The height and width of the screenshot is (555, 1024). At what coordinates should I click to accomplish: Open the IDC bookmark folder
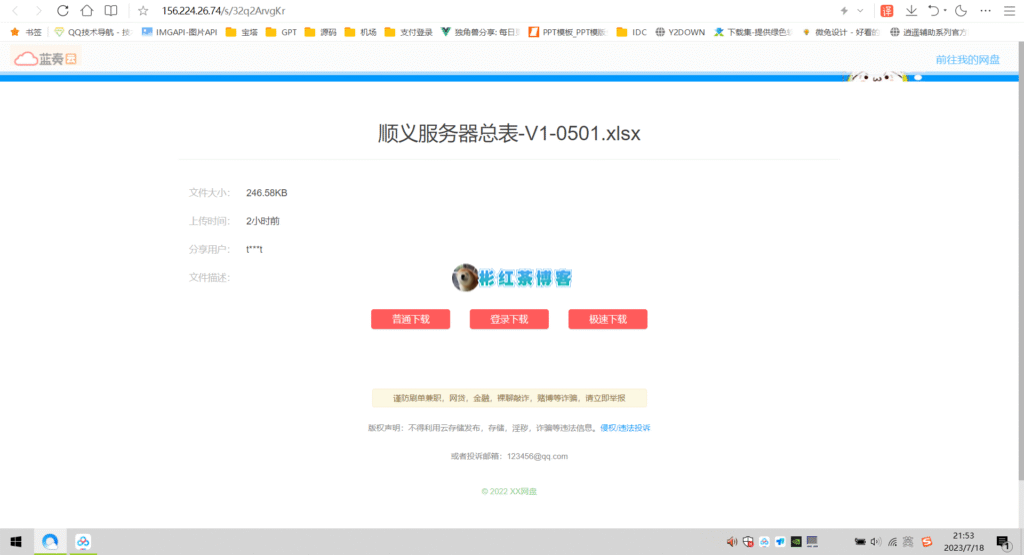[632, 32]
